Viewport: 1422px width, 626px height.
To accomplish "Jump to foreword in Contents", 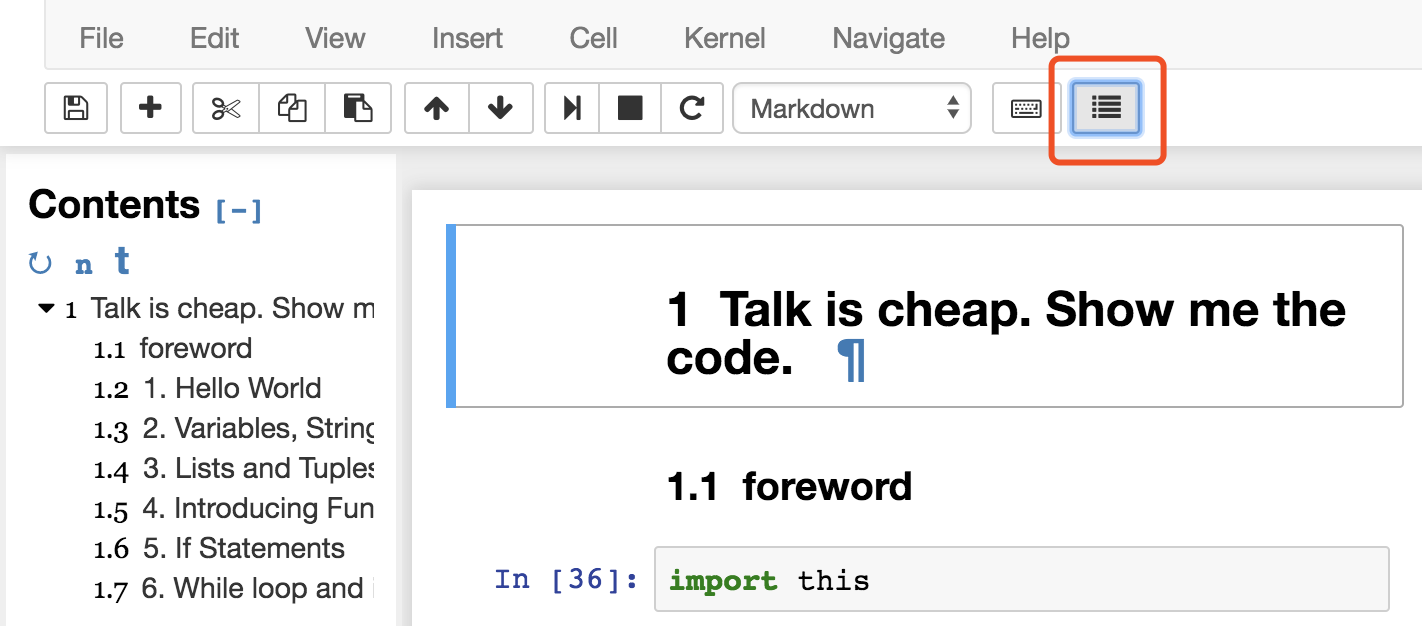I will 196,348.
